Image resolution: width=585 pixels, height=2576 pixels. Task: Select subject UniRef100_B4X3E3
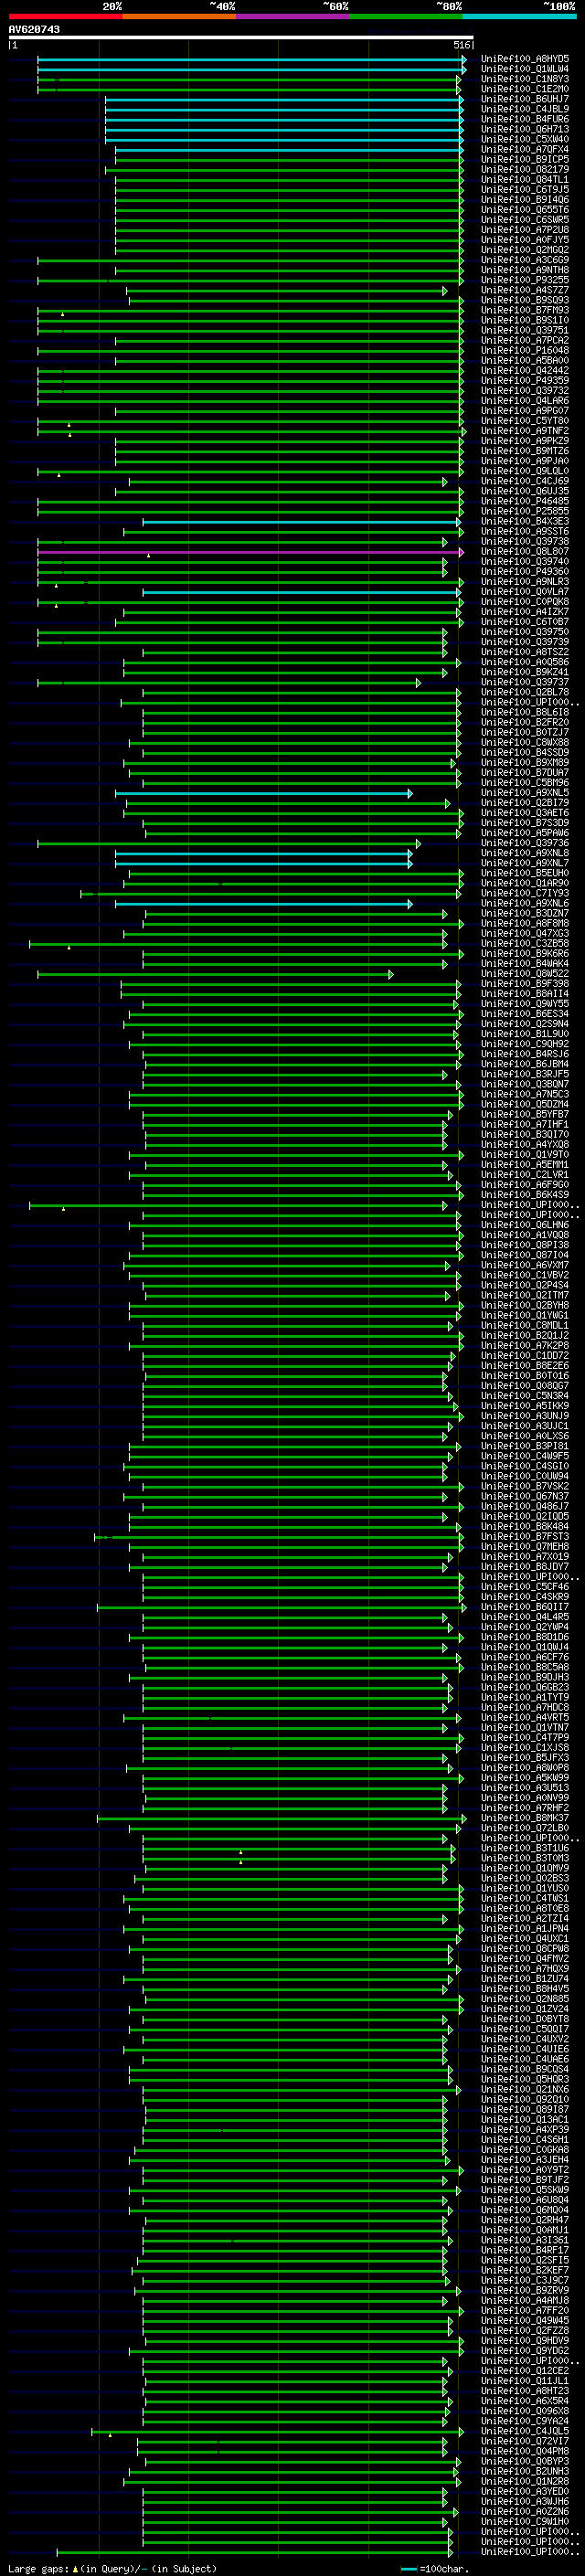coord(525,522)
